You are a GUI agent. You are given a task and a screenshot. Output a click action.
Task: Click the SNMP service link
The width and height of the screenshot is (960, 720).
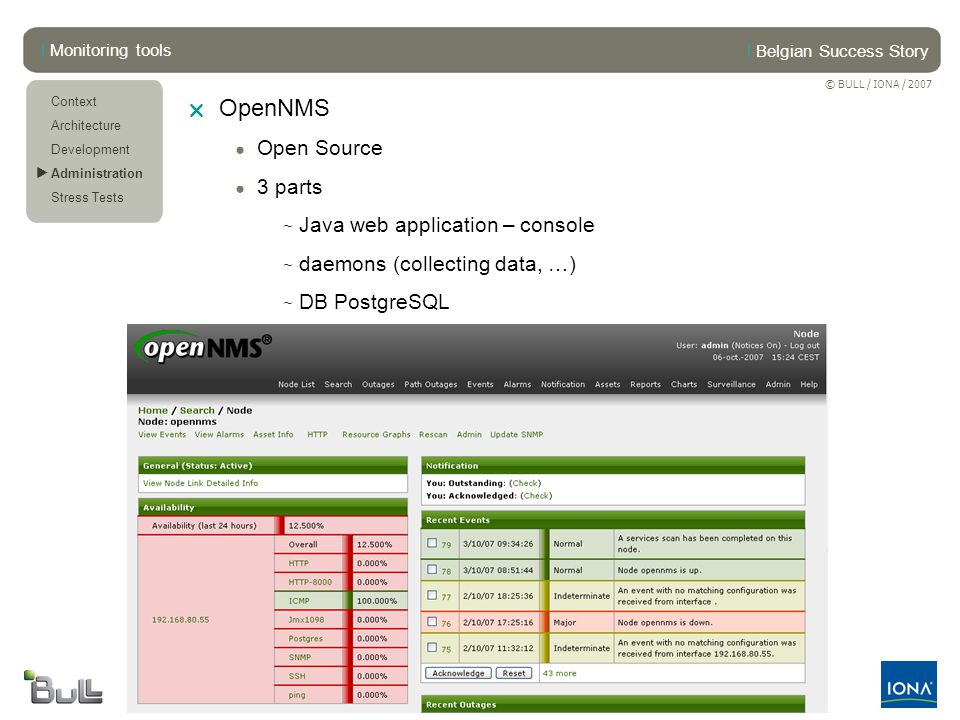click(x=299, y=658)
